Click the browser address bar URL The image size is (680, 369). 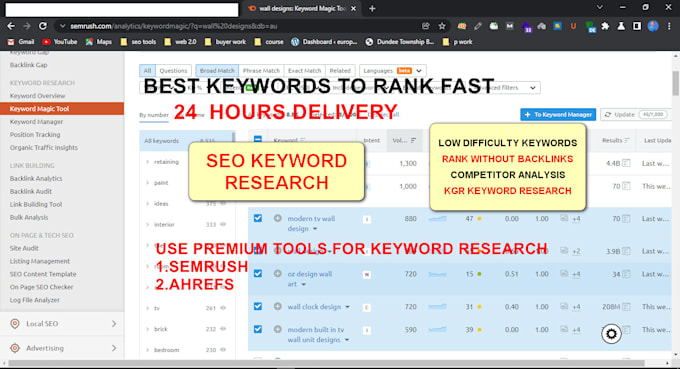tap(173, 26)
